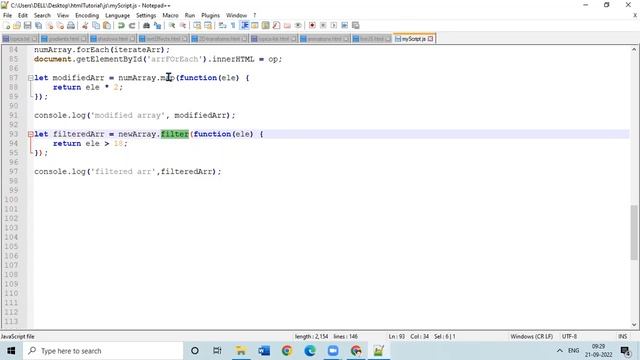Image resolution: width=640 pixels, height=360 pixels.
Task: Undo the last edit with the Undo arrow
Action: tap(121, 25)
